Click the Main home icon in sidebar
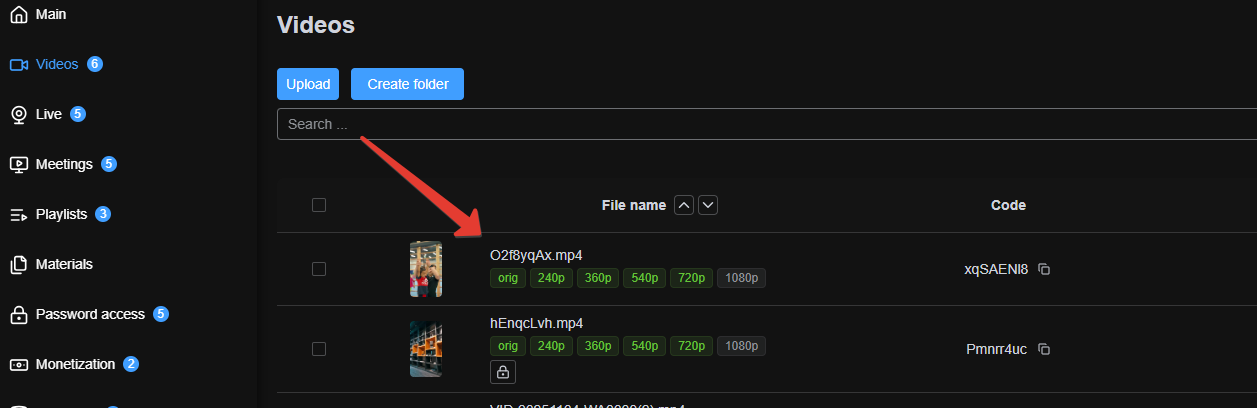Image resolution: width=1257 pixels, height=408 pixels. click(x=18, y=15)
